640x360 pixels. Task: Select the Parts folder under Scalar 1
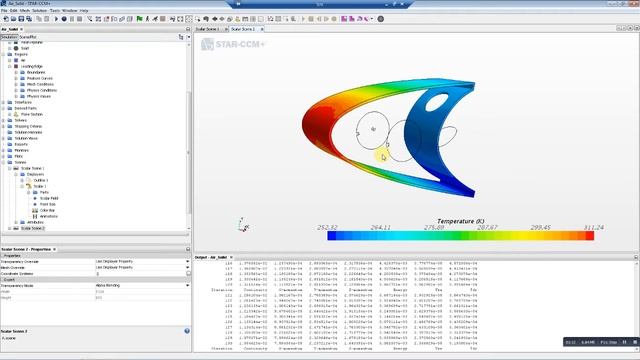(x=44, y=192)
